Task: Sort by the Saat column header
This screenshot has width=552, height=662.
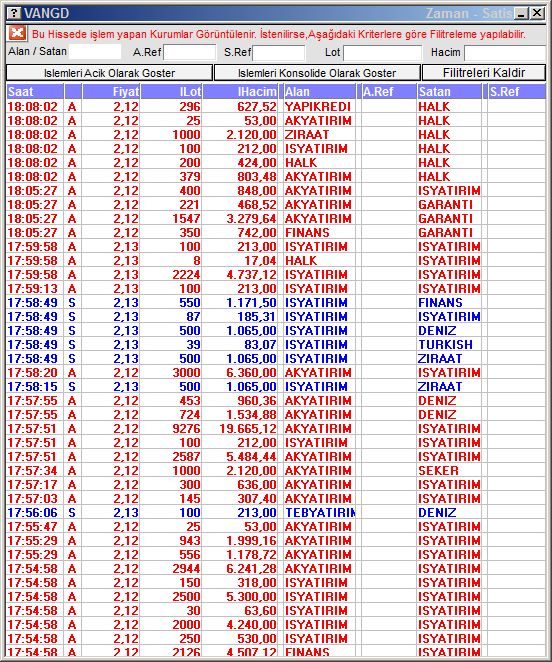Action: [35, 92]
